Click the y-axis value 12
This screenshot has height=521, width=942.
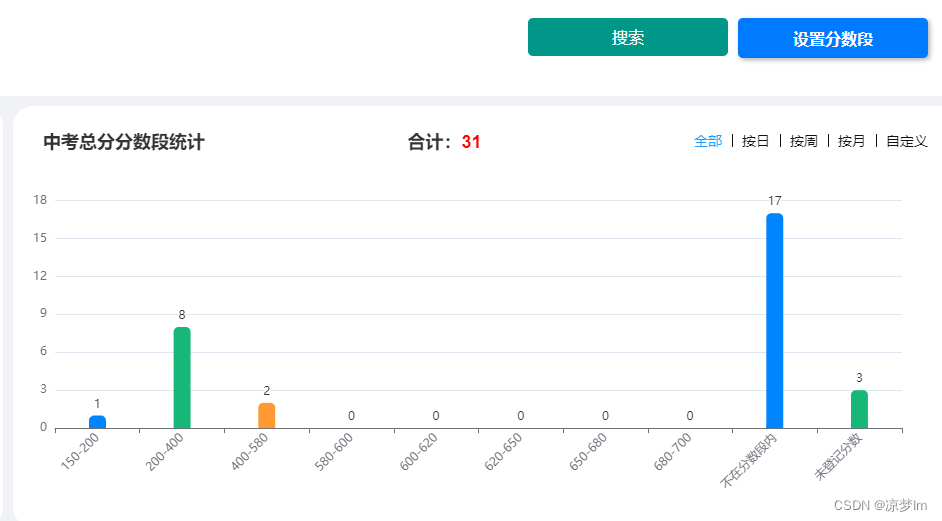pyautogui.click(x=40, y=276)
